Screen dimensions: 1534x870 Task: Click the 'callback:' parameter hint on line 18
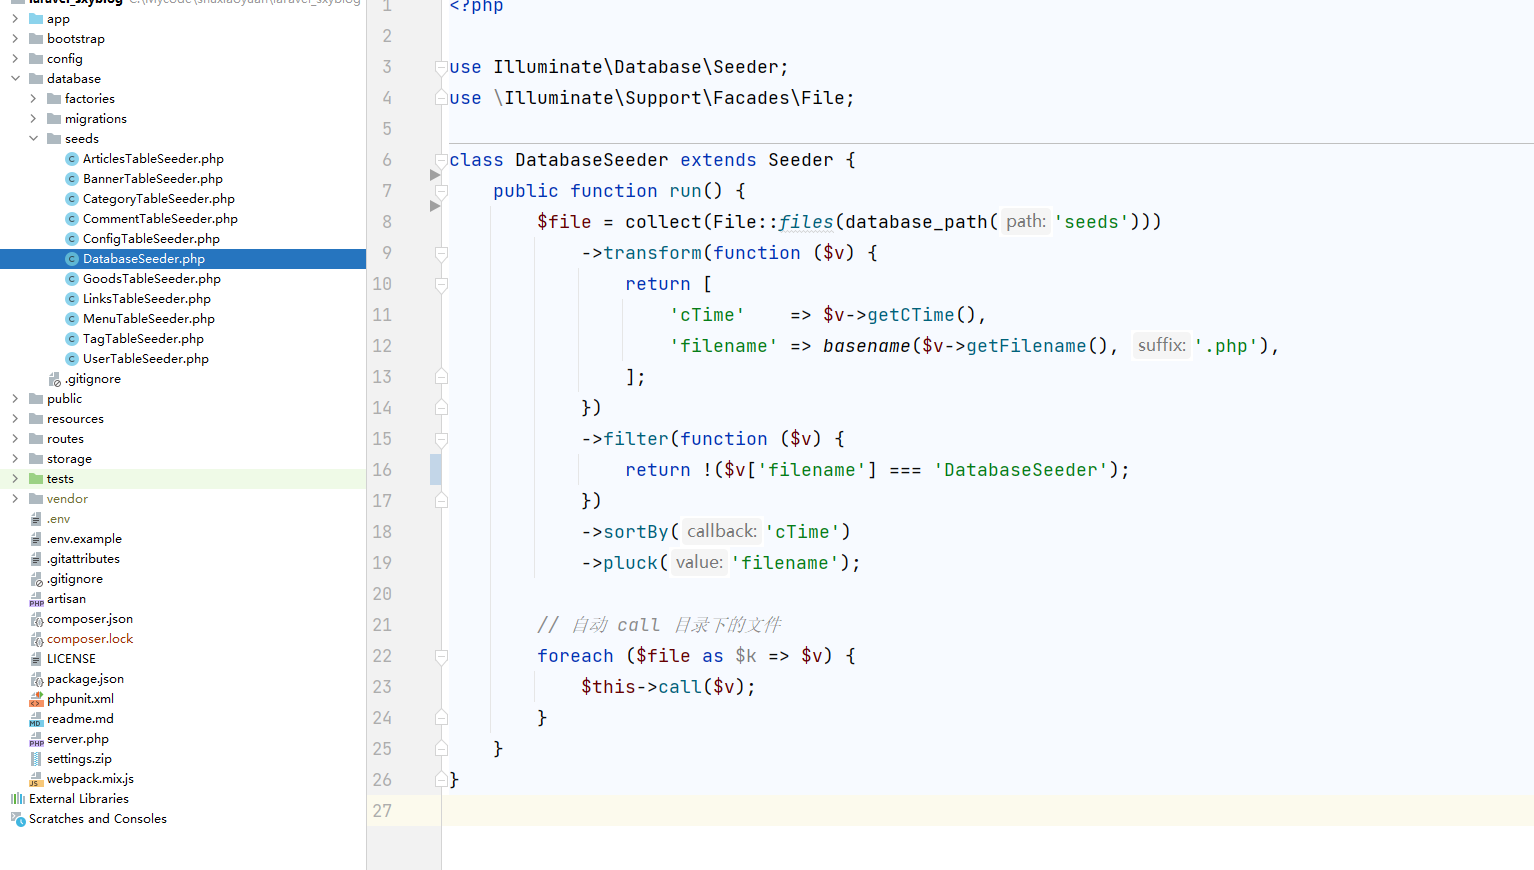tap(722, 531)
